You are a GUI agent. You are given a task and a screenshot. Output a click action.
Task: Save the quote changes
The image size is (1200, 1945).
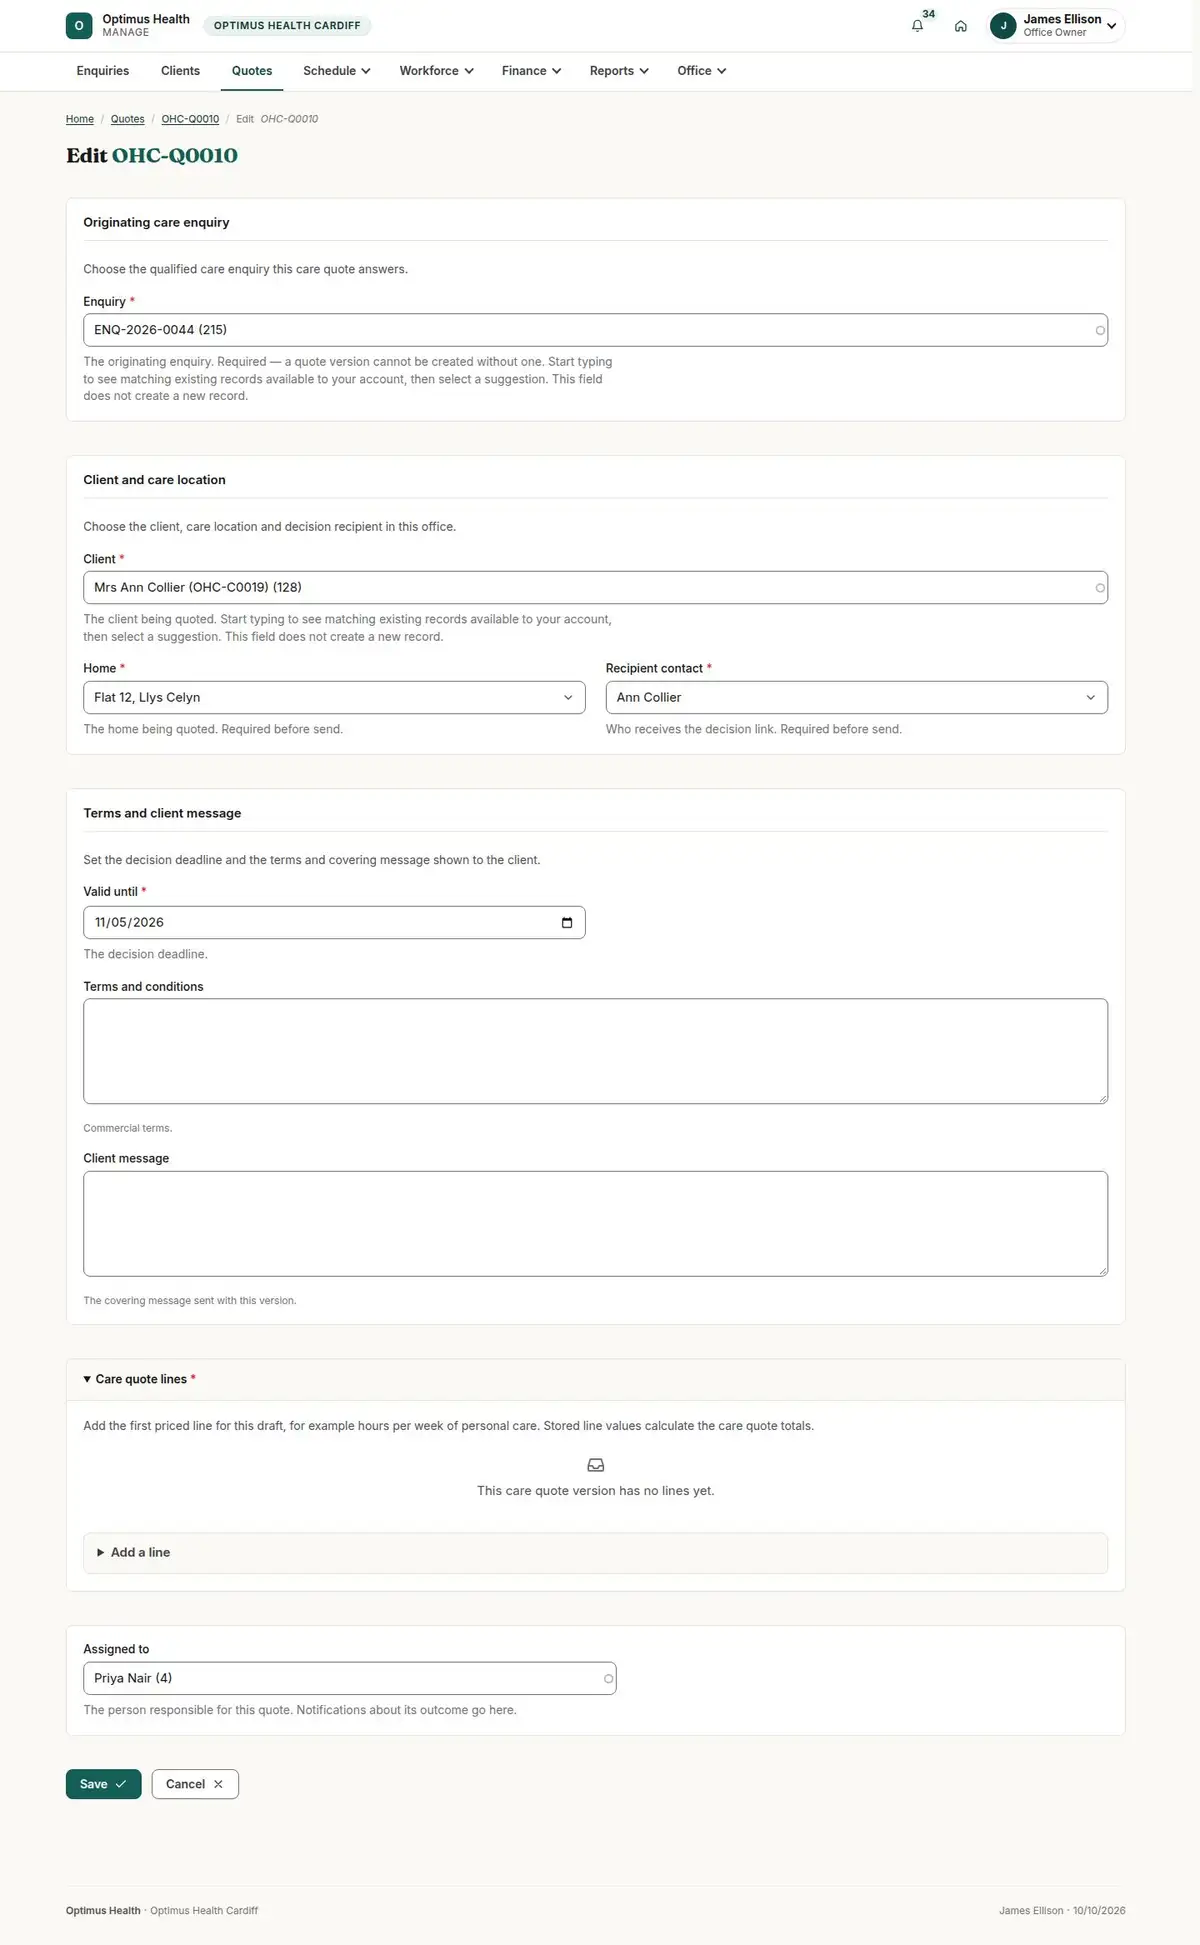pos(104,1784)
